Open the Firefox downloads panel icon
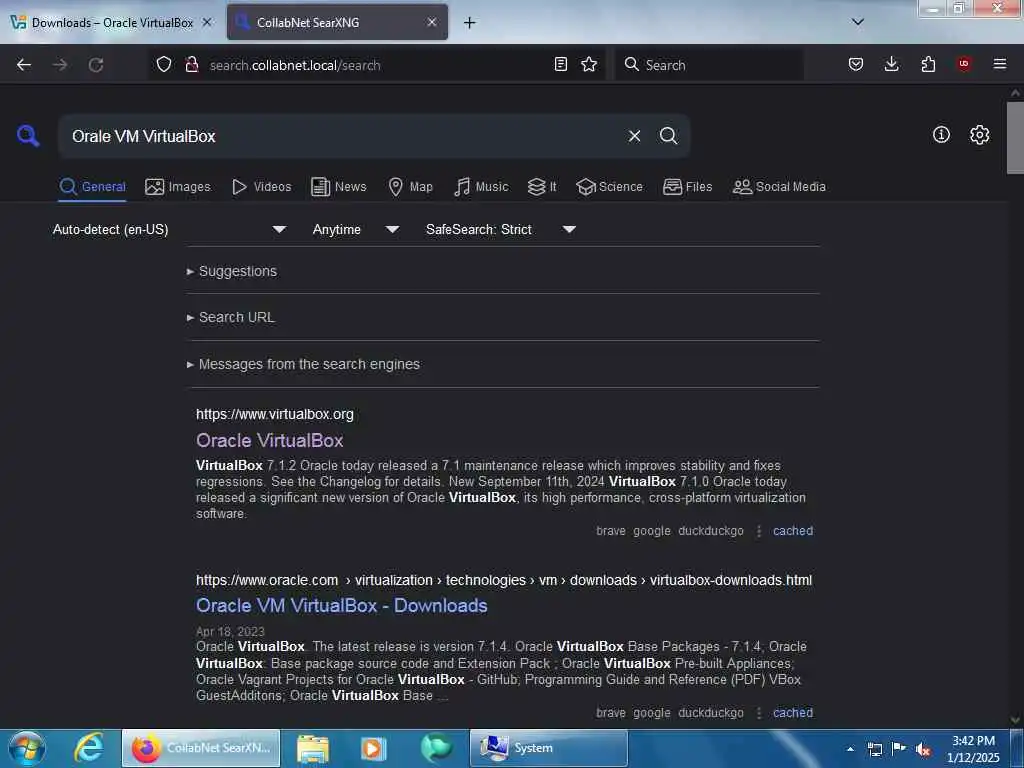The image size is (1024, 768). (x=891, y=64)
